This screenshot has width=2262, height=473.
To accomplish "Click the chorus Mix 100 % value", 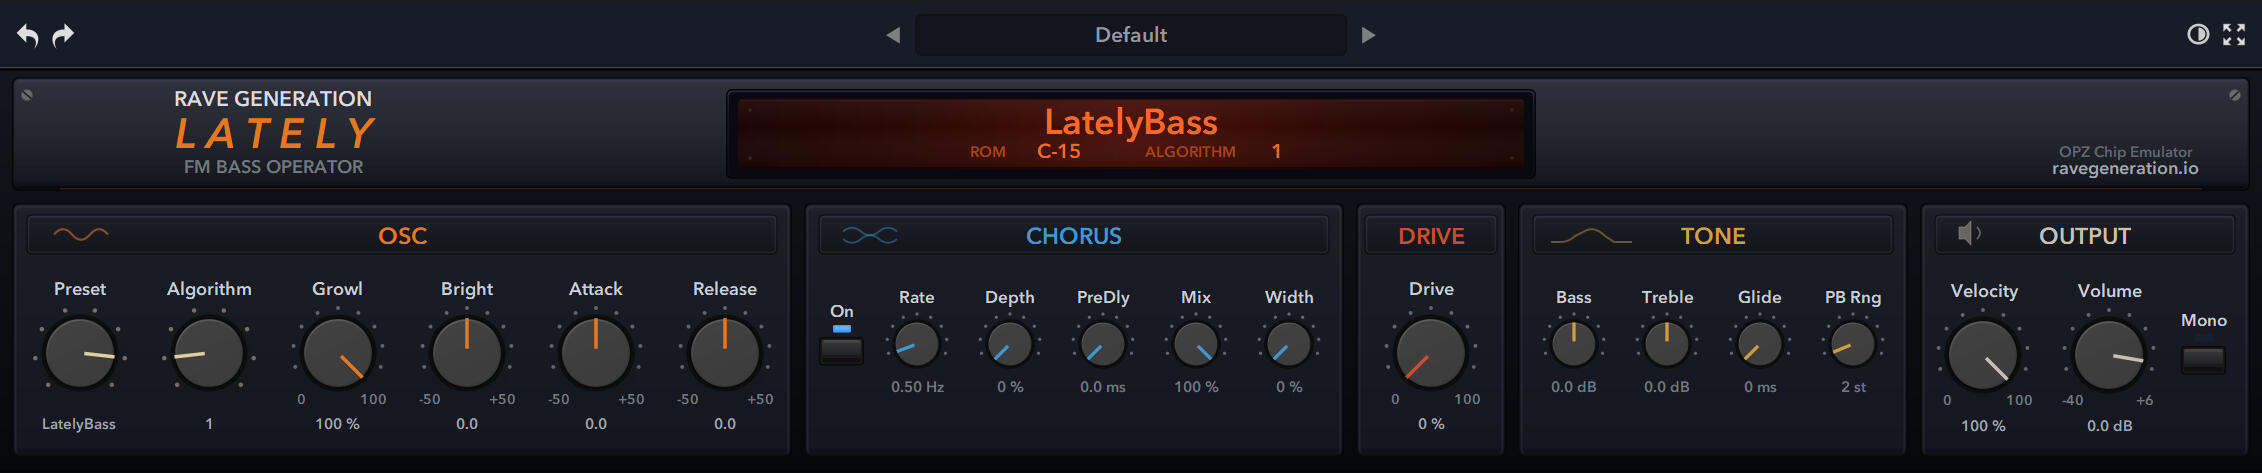I will 1196,387.
